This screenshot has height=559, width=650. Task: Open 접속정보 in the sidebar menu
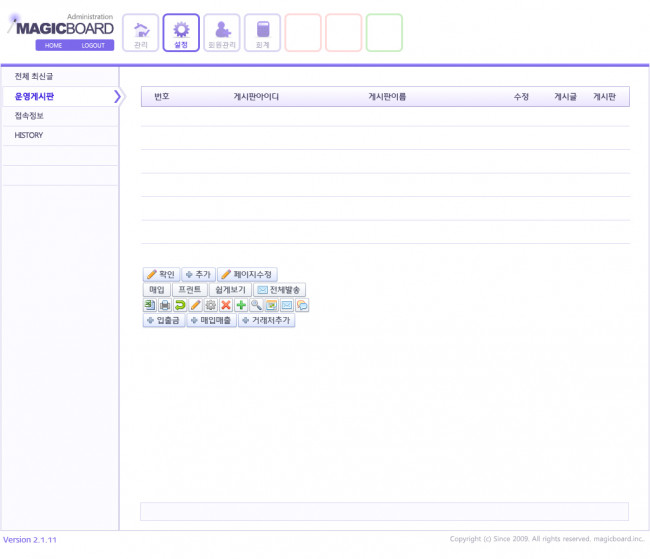(29, 116)
